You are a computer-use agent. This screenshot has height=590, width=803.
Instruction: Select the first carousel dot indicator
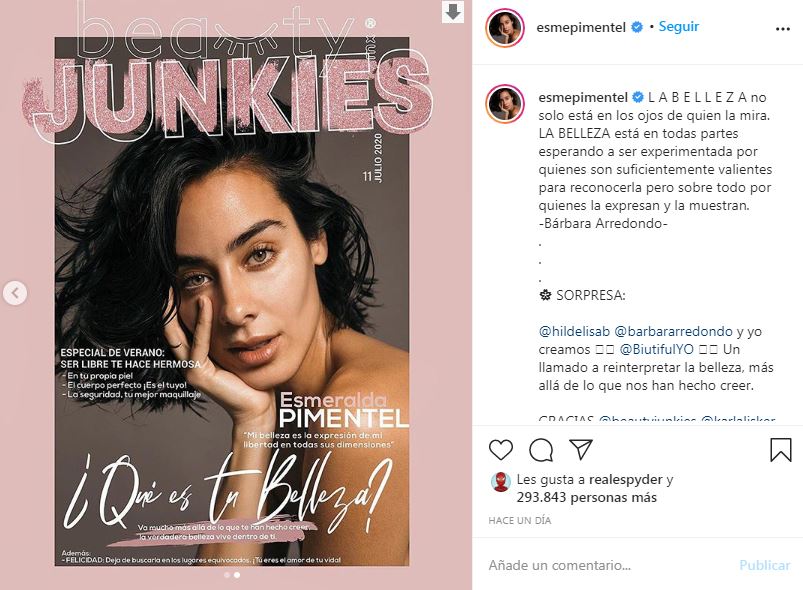click(227, 575)
